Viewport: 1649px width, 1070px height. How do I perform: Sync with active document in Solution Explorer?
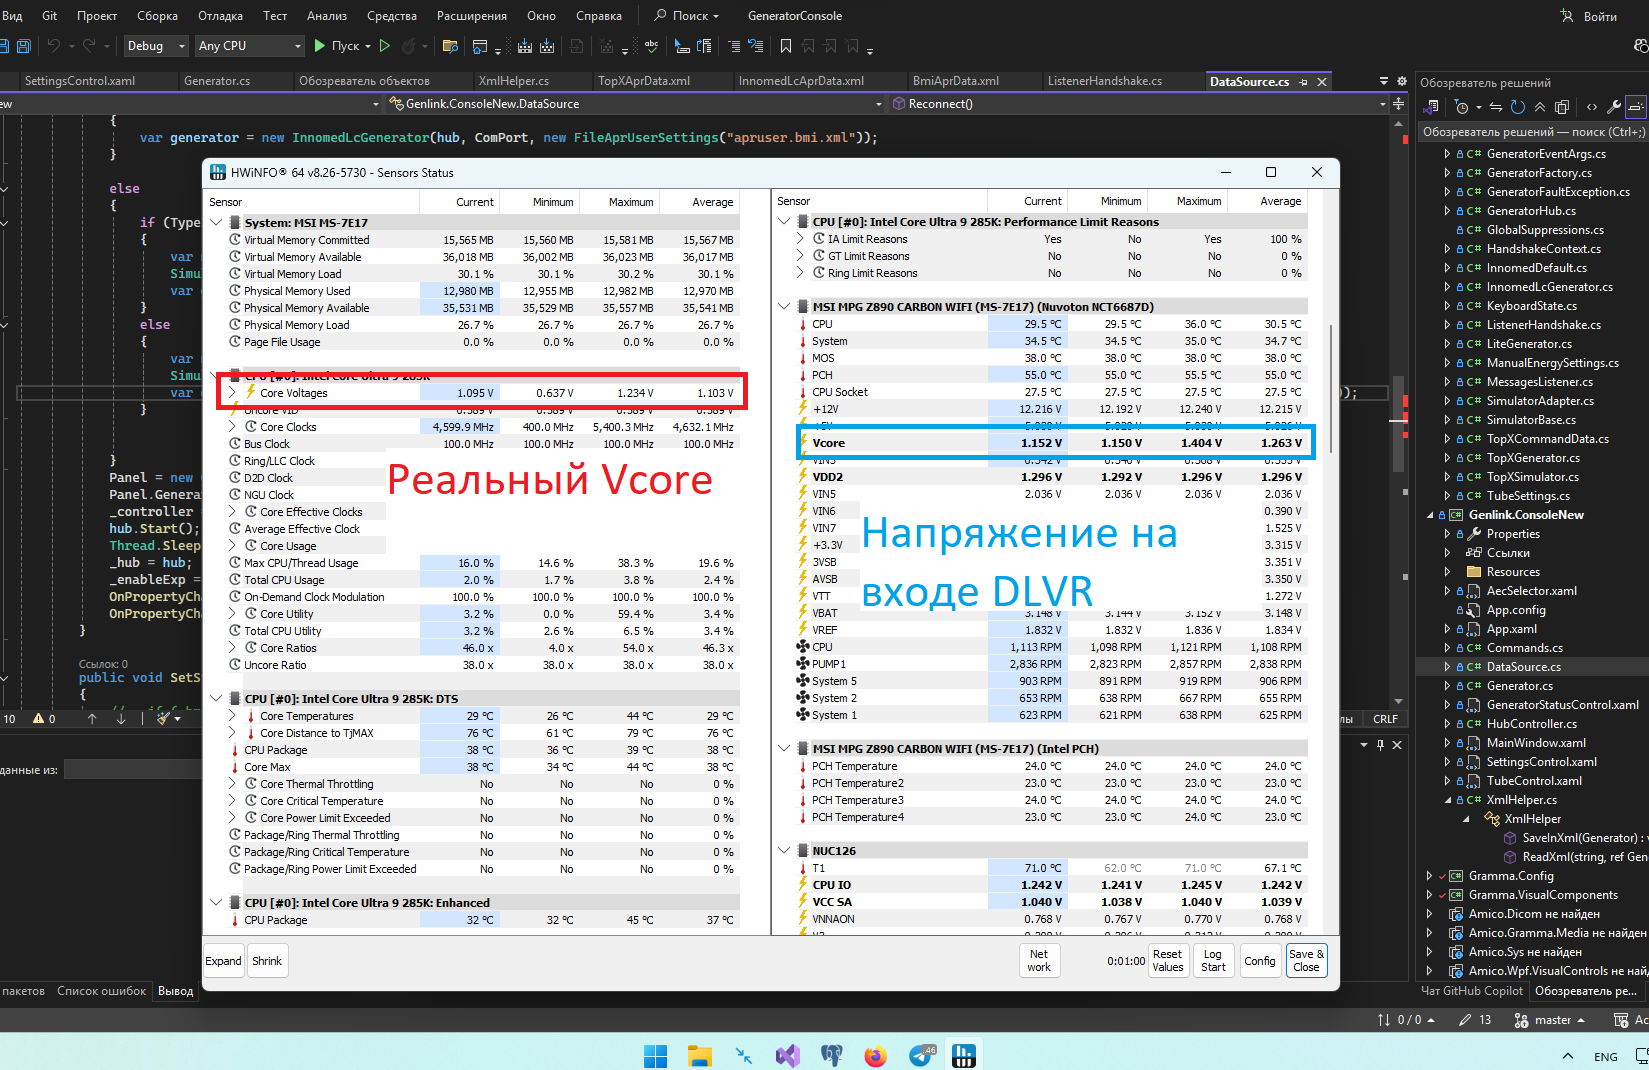coord(1495,107)
